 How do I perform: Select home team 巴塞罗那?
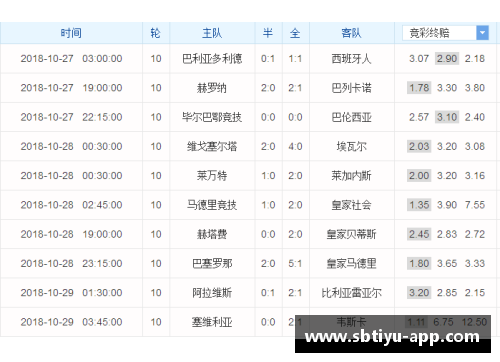(x=212, y=263)
